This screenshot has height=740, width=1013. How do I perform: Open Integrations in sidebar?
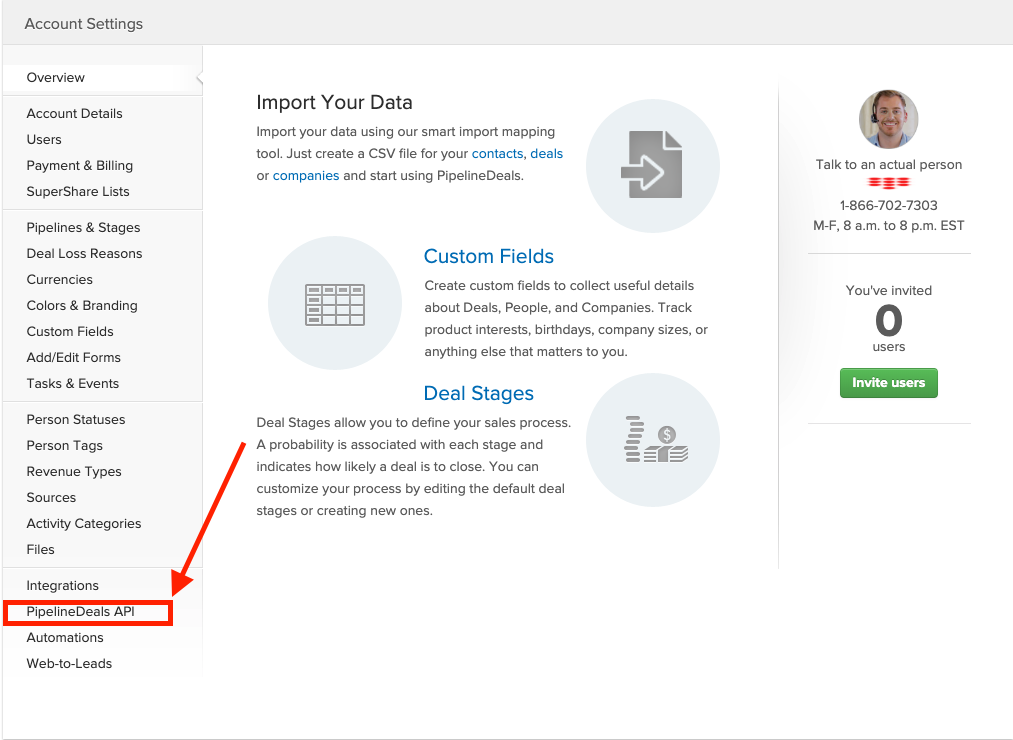coord(63,586)
